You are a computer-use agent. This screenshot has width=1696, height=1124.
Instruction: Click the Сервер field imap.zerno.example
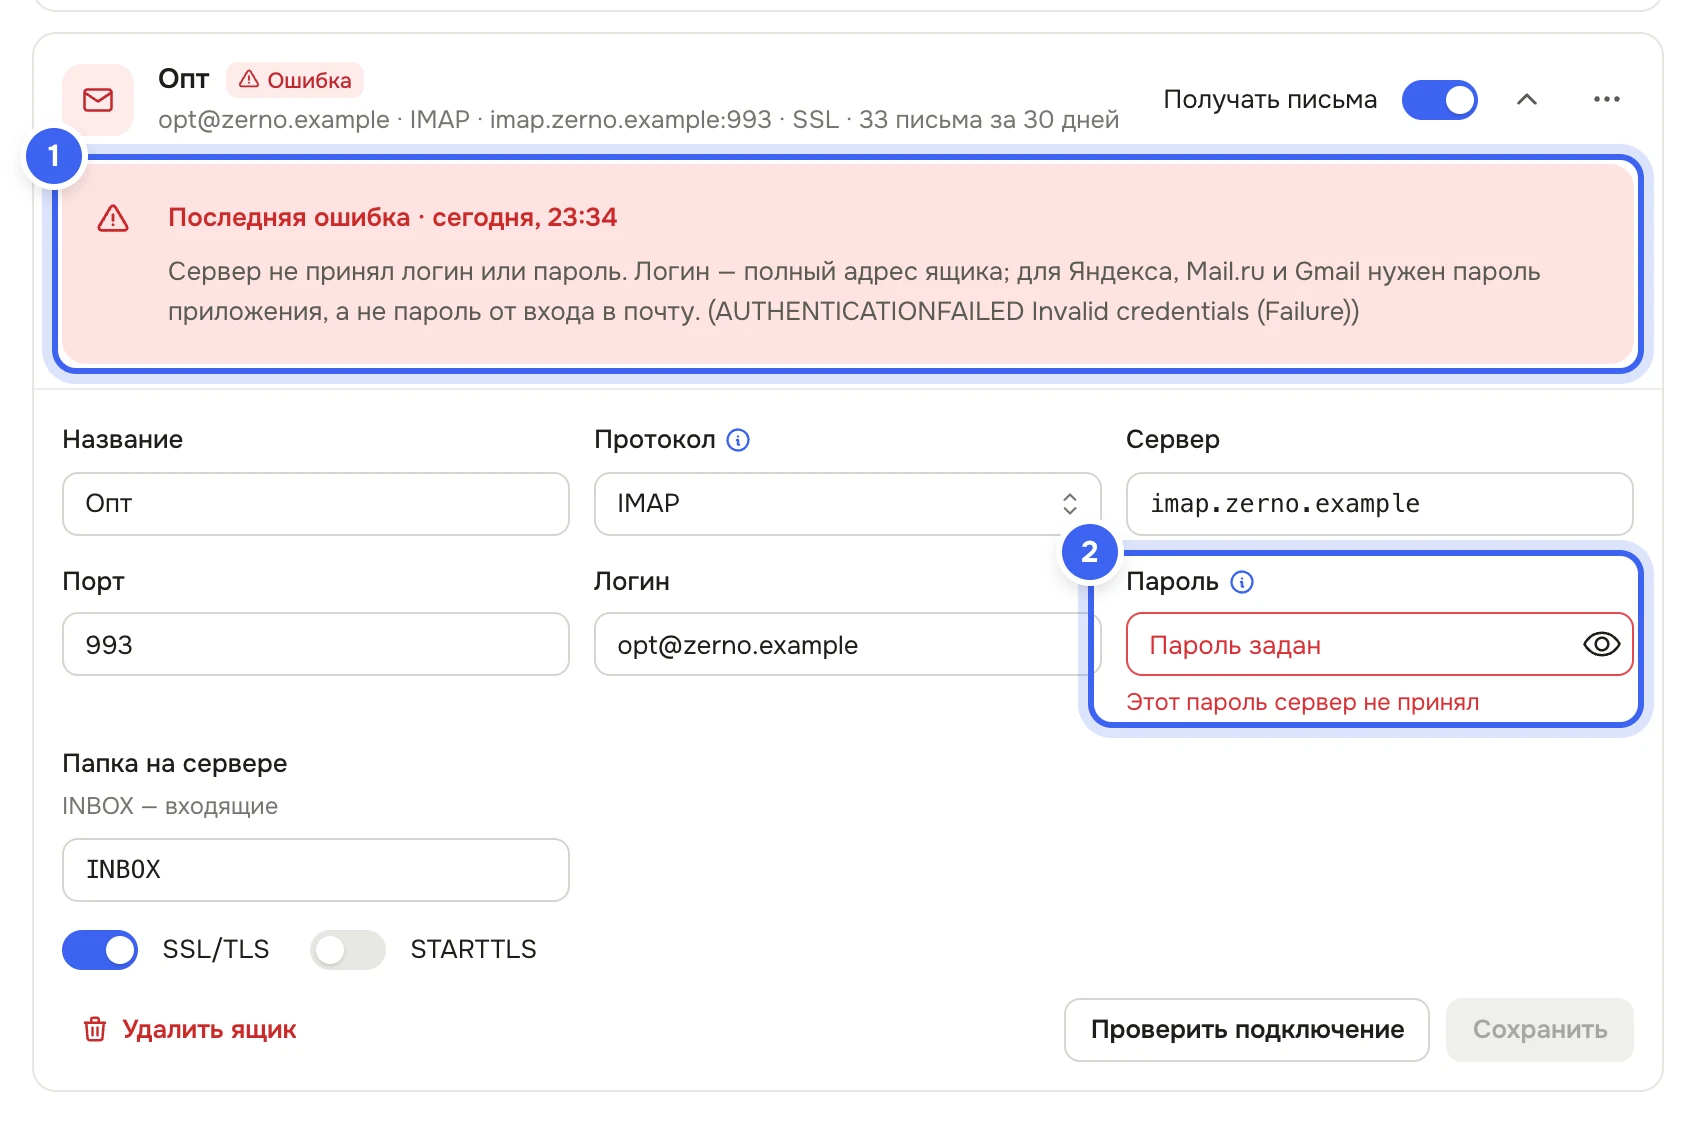pyautogui.click(x=1379, y=503)
